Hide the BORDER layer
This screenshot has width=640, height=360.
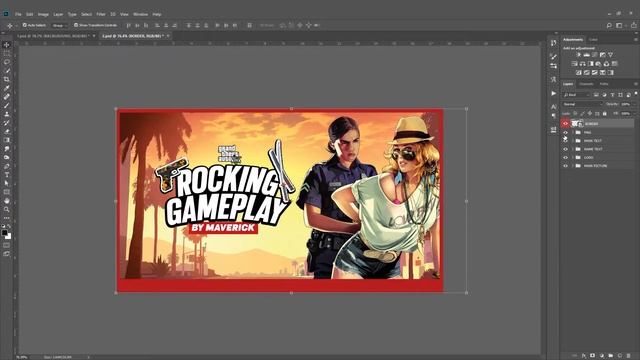tap(565, 124)
